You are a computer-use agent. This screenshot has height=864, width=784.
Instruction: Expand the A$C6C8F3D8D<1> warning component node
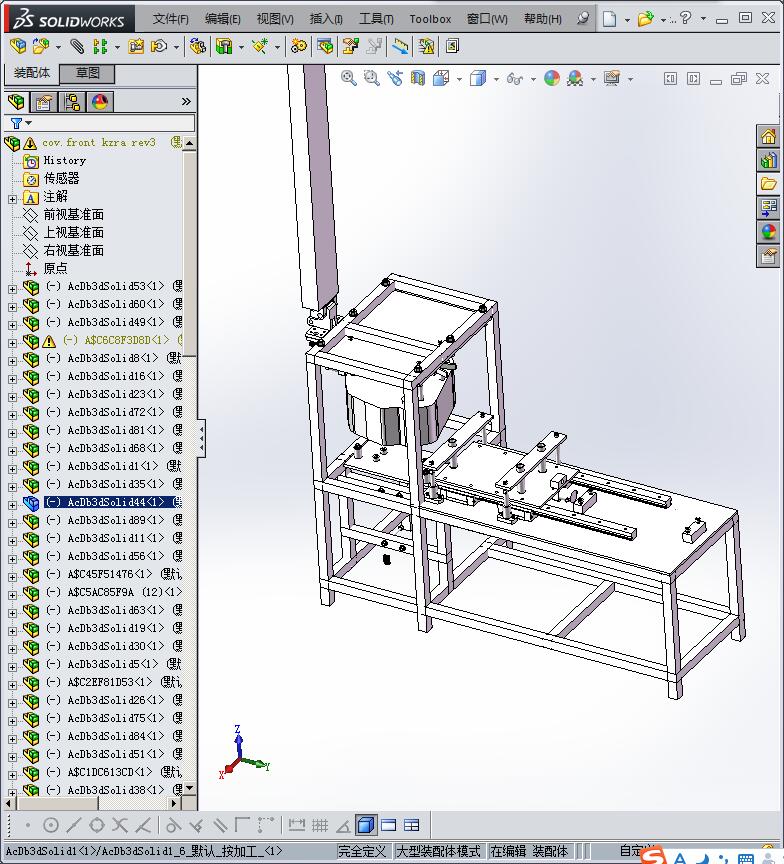click(13, 343)
